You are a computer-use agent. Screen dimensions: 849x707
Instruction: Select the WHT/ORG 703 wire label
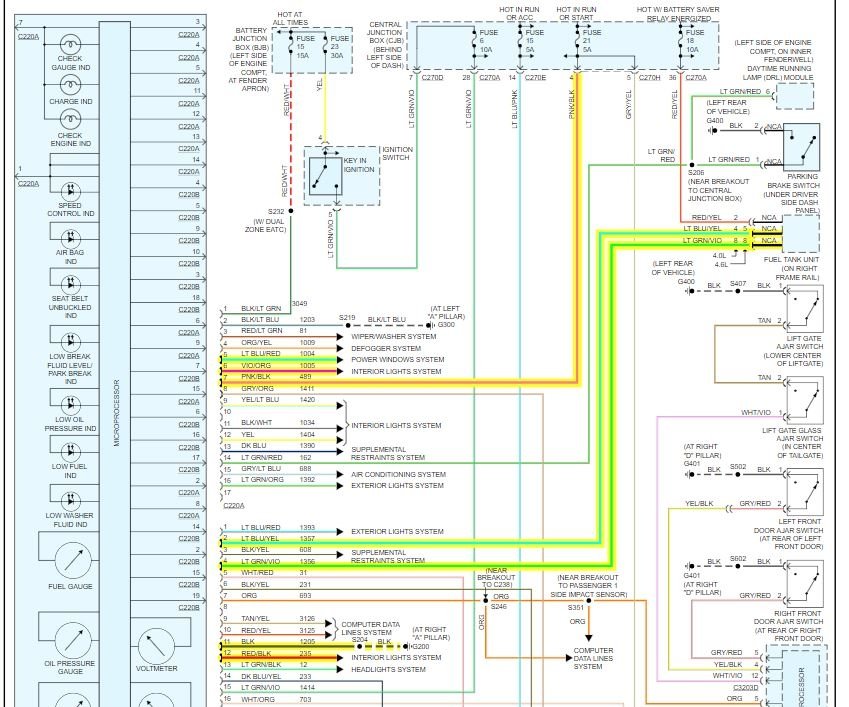[x=276, y=699]
